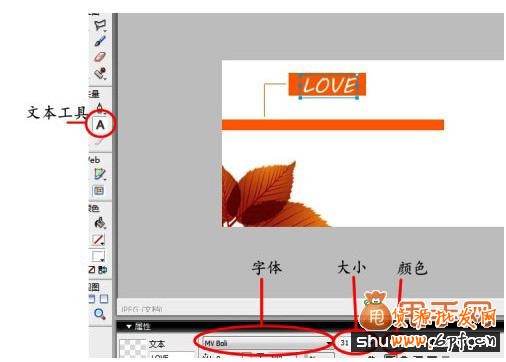The width and height of the screenshot is (506, 362).
Task: Select the Rubber Stamp tool
Action: tap(100, 73)
